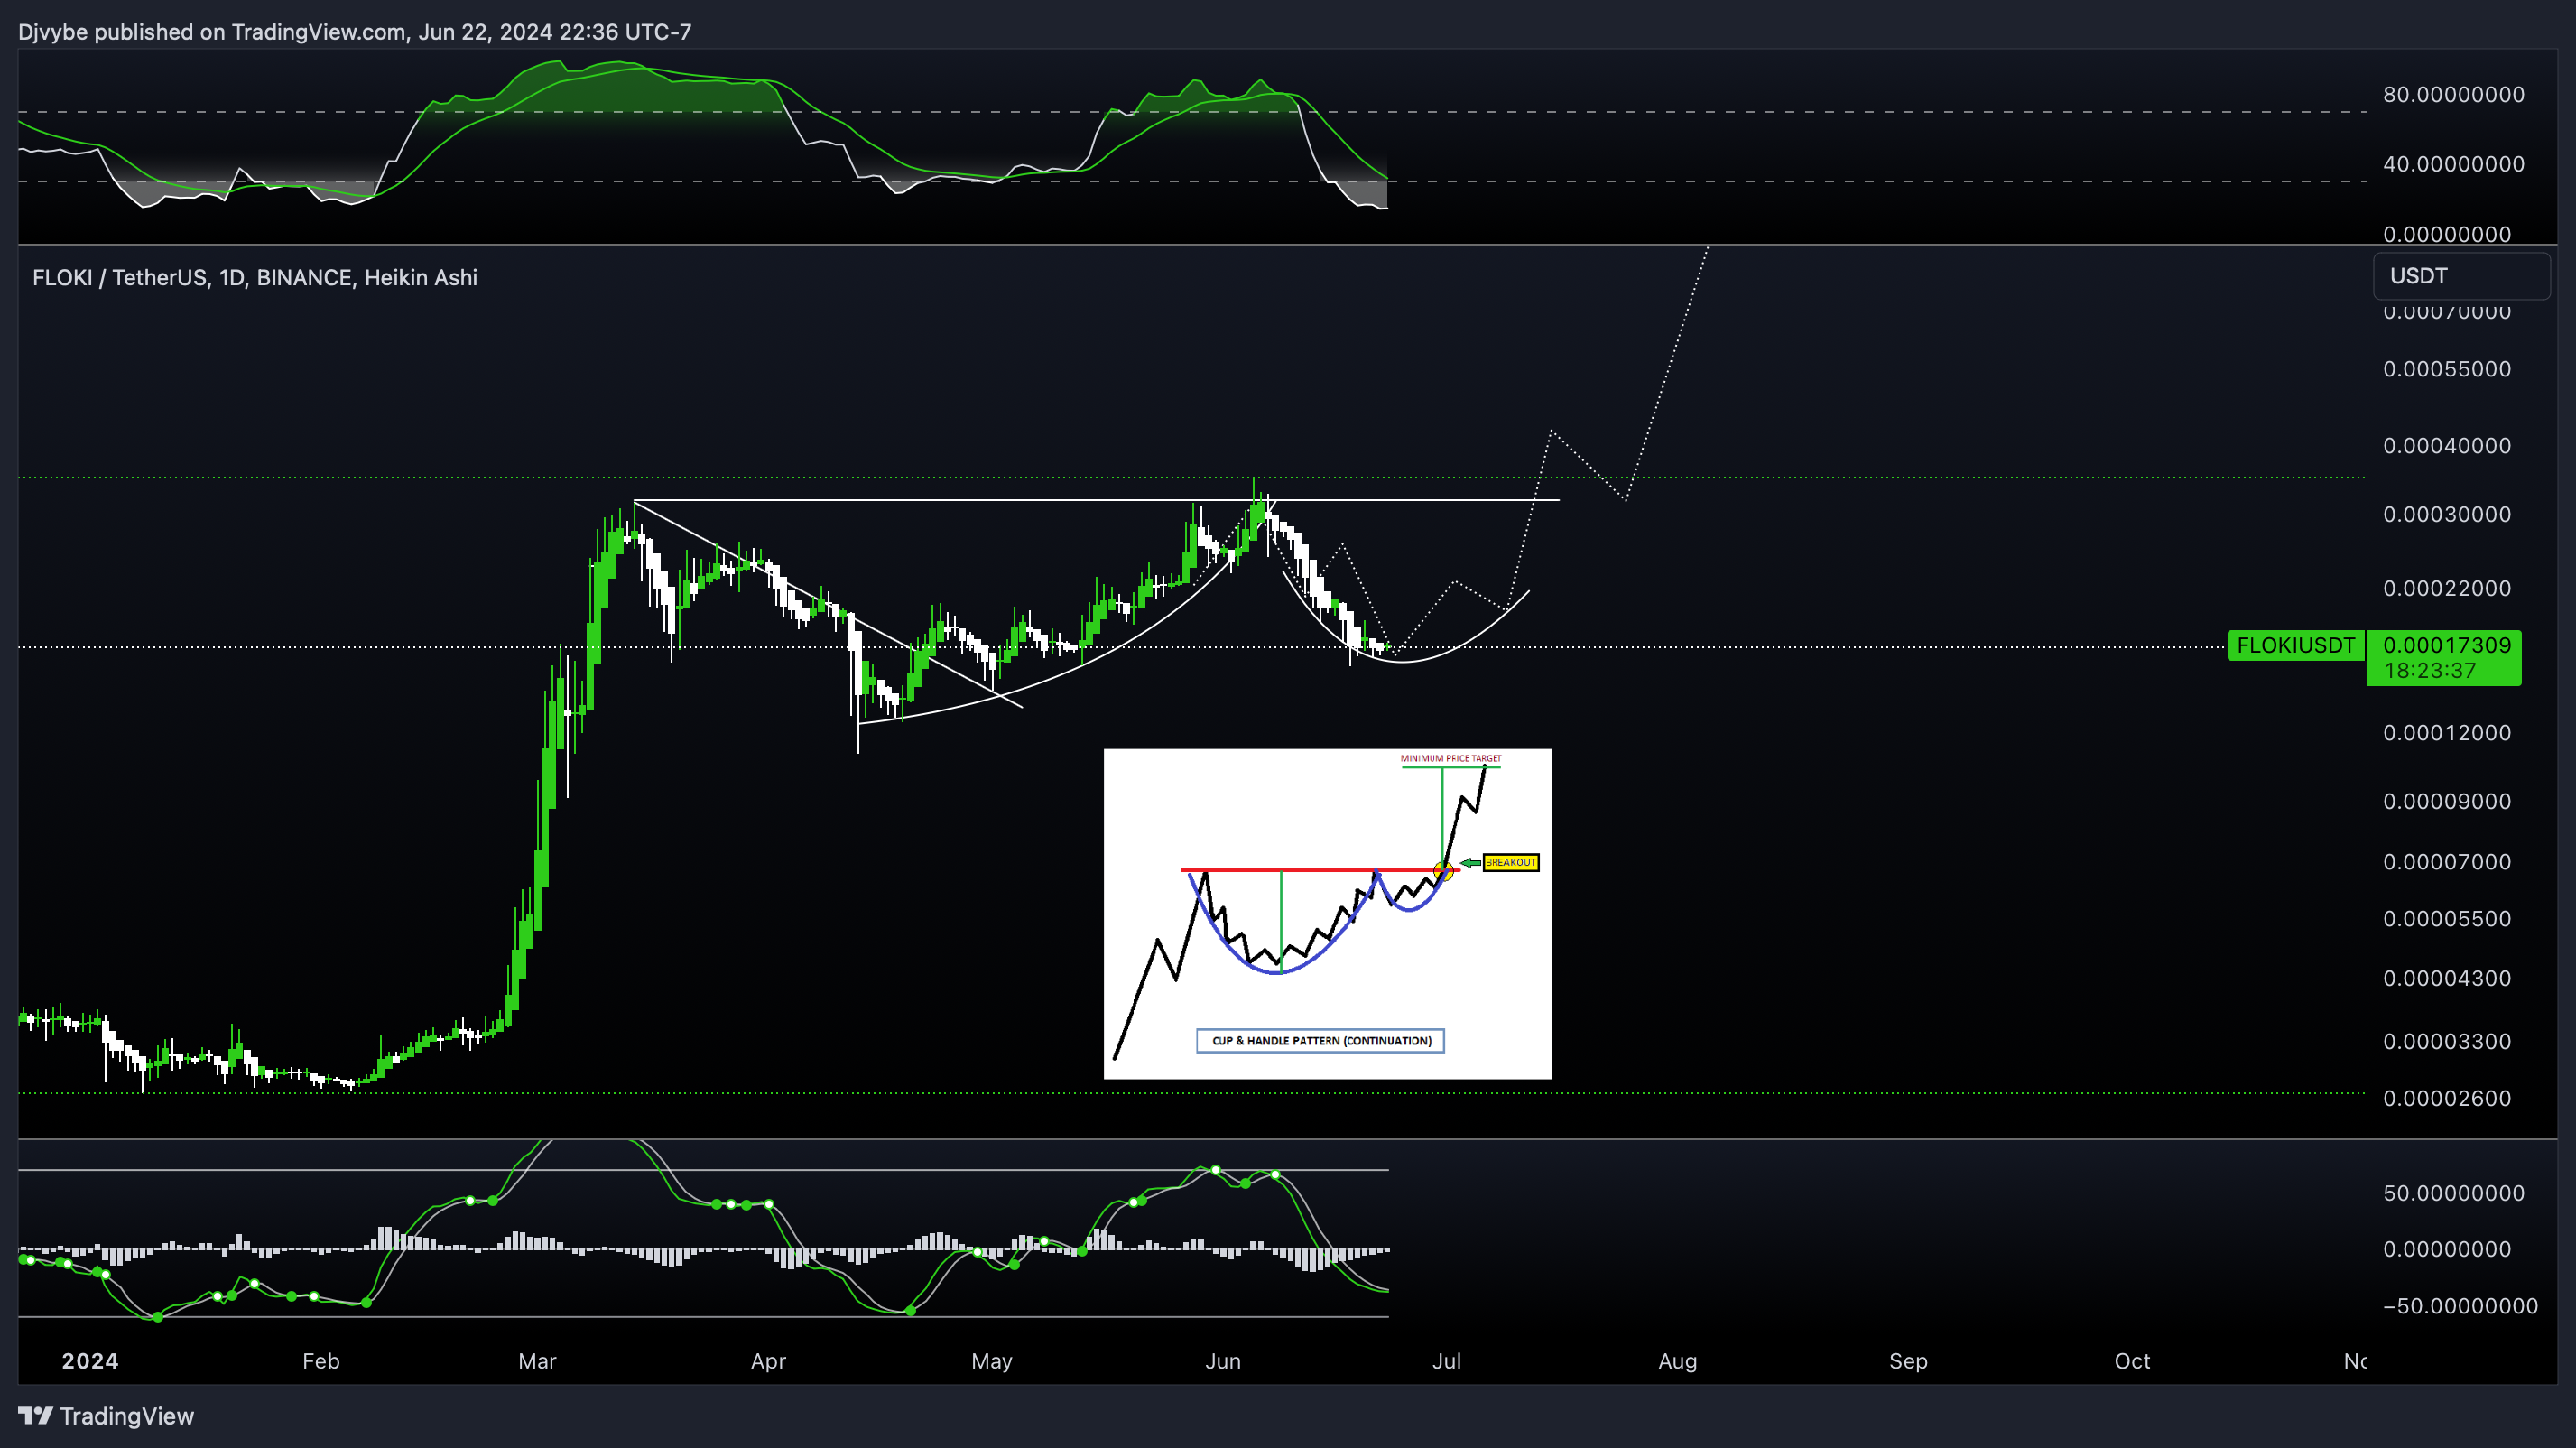Click the 0.00003300 price axis label
The image size is (2576, 1448).
(2447, 1042)
